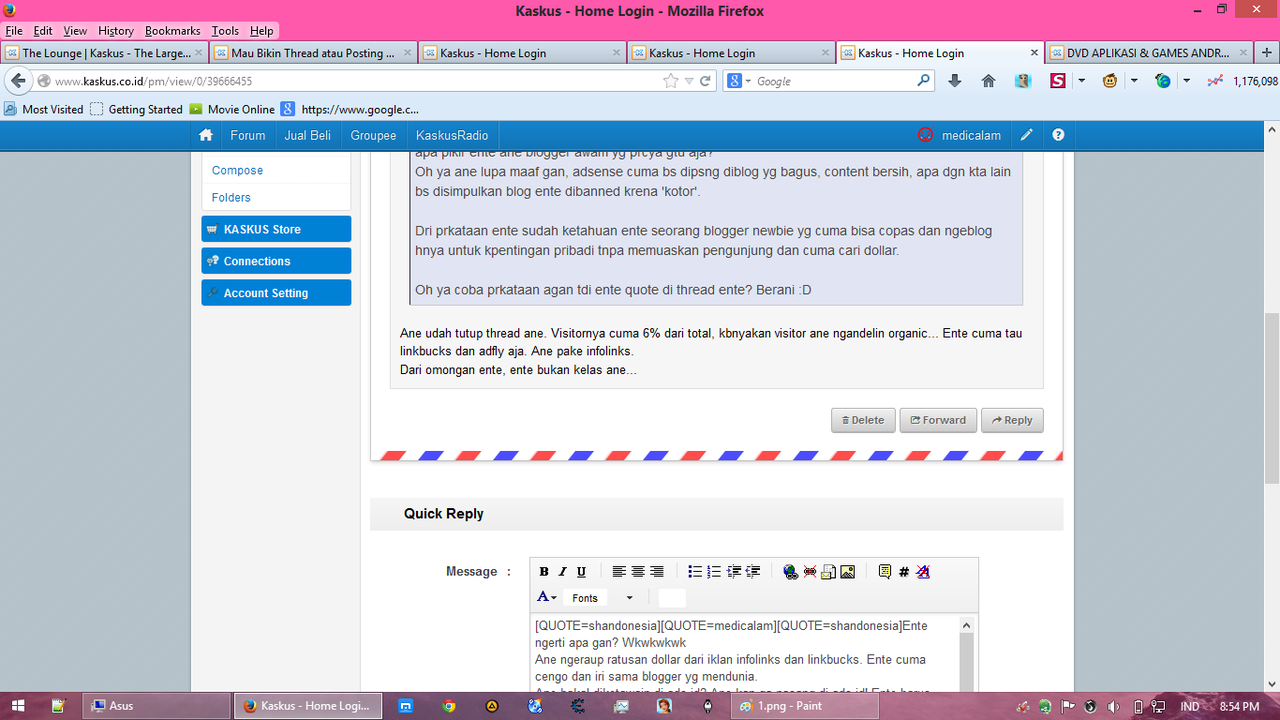Open the Fonts dropdown
This screenshot has width=1280, height=720.
click(602, 598)
